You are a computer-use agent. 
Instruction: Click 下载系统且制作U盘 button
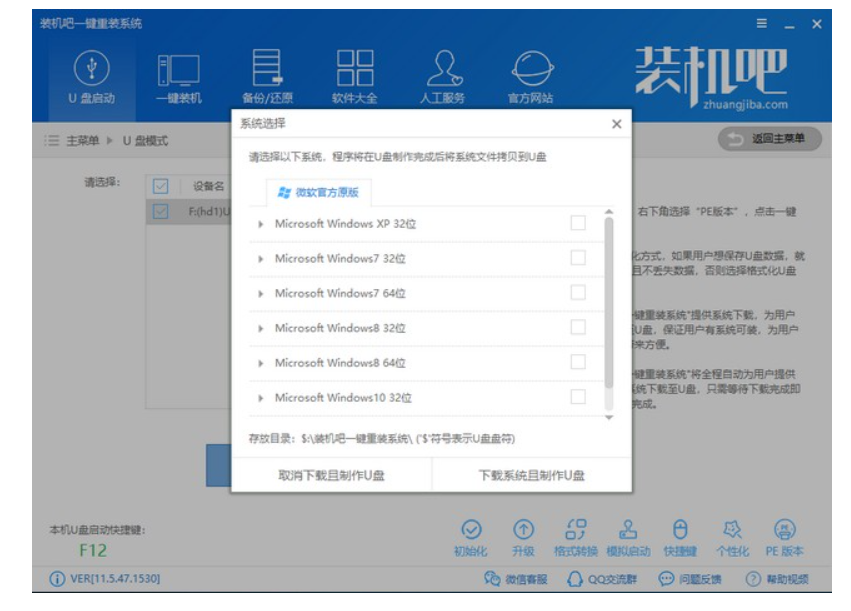pyautogui.click(x=532, y=475)
